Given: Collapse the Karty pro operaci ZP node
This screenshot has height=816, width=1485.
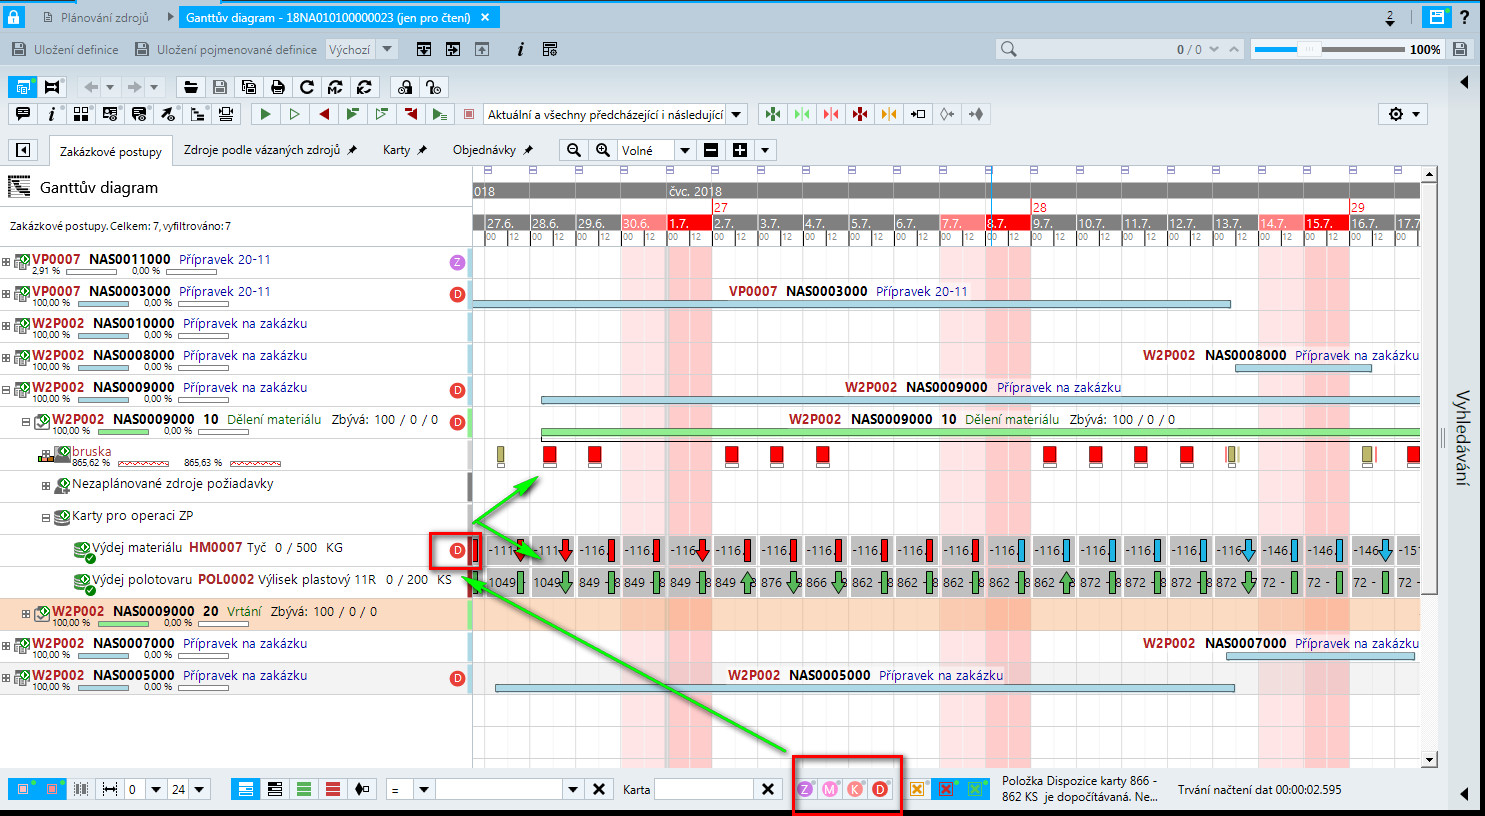Looking at the screenshot, I should [45, 518].
